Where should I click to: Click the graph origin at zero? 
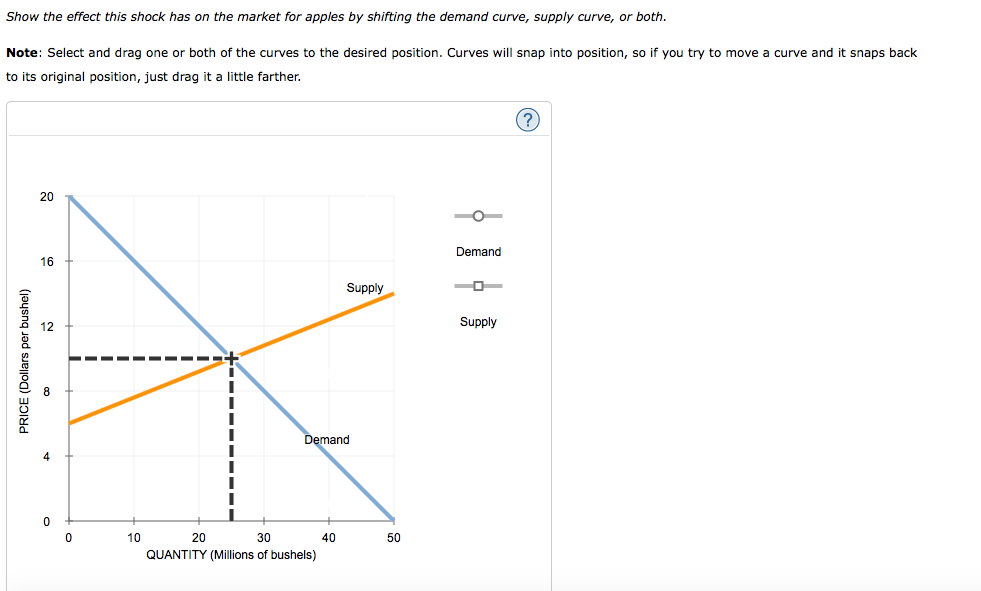67,520
